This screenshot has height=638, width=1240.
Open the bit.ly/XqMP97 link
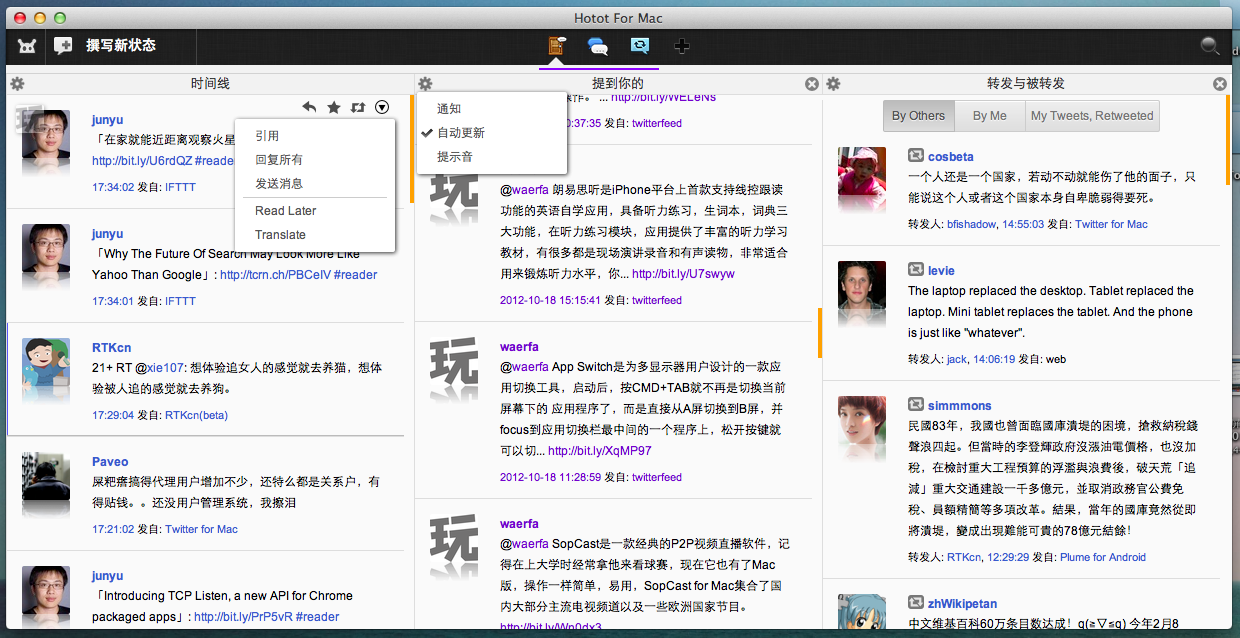(600, 451)
